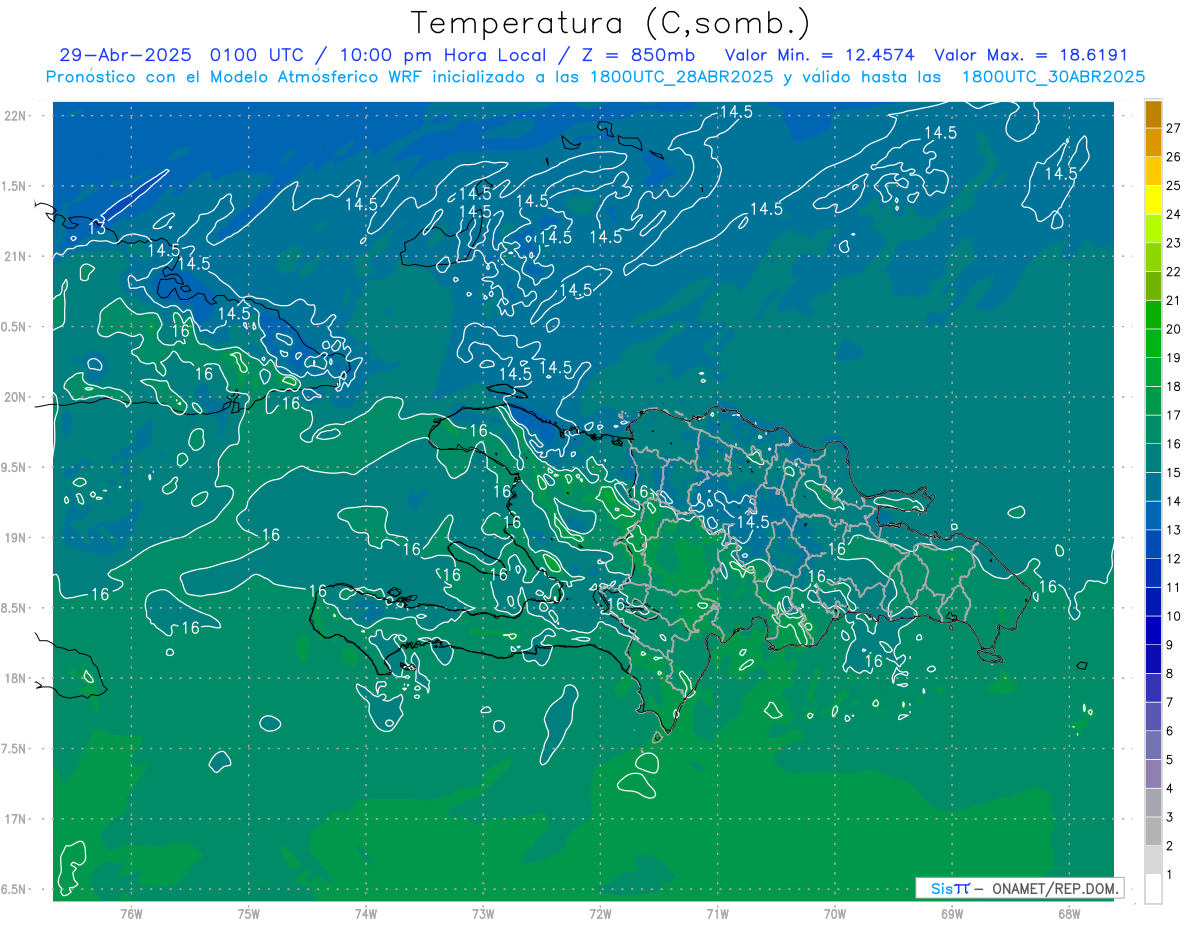Click the '70W' longitude axis label
Image resolution: width=1200 pixels, height=927 pixels.
835,914
